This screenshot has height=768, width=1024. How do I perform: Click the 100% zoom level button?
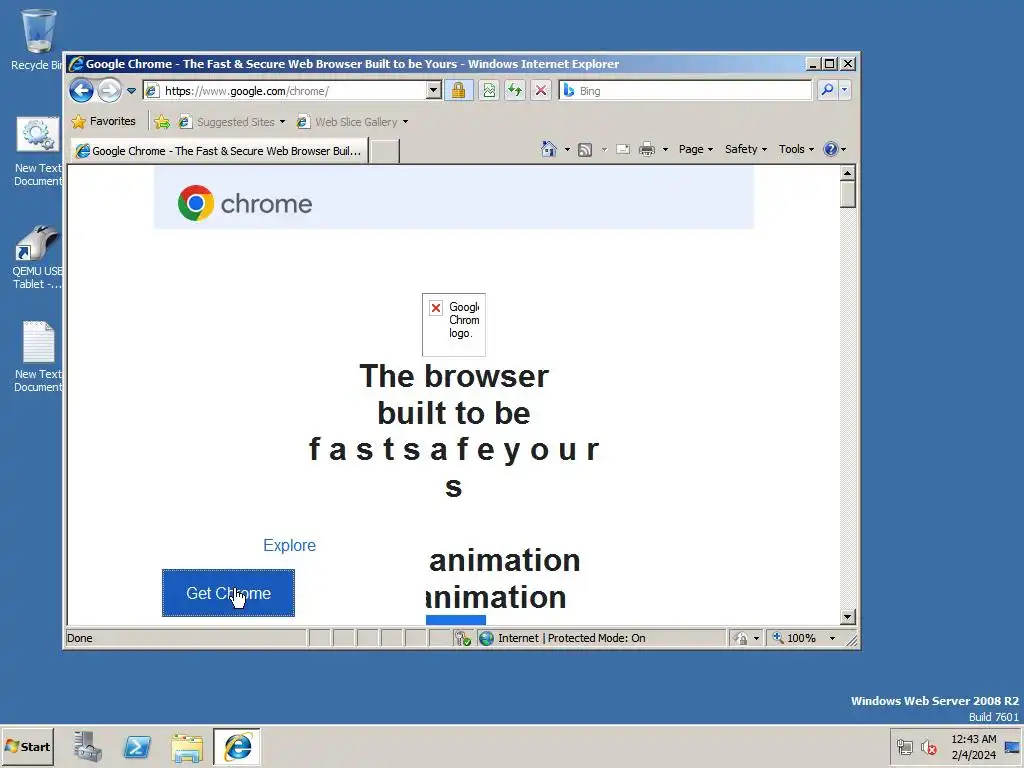coord(795,638)
